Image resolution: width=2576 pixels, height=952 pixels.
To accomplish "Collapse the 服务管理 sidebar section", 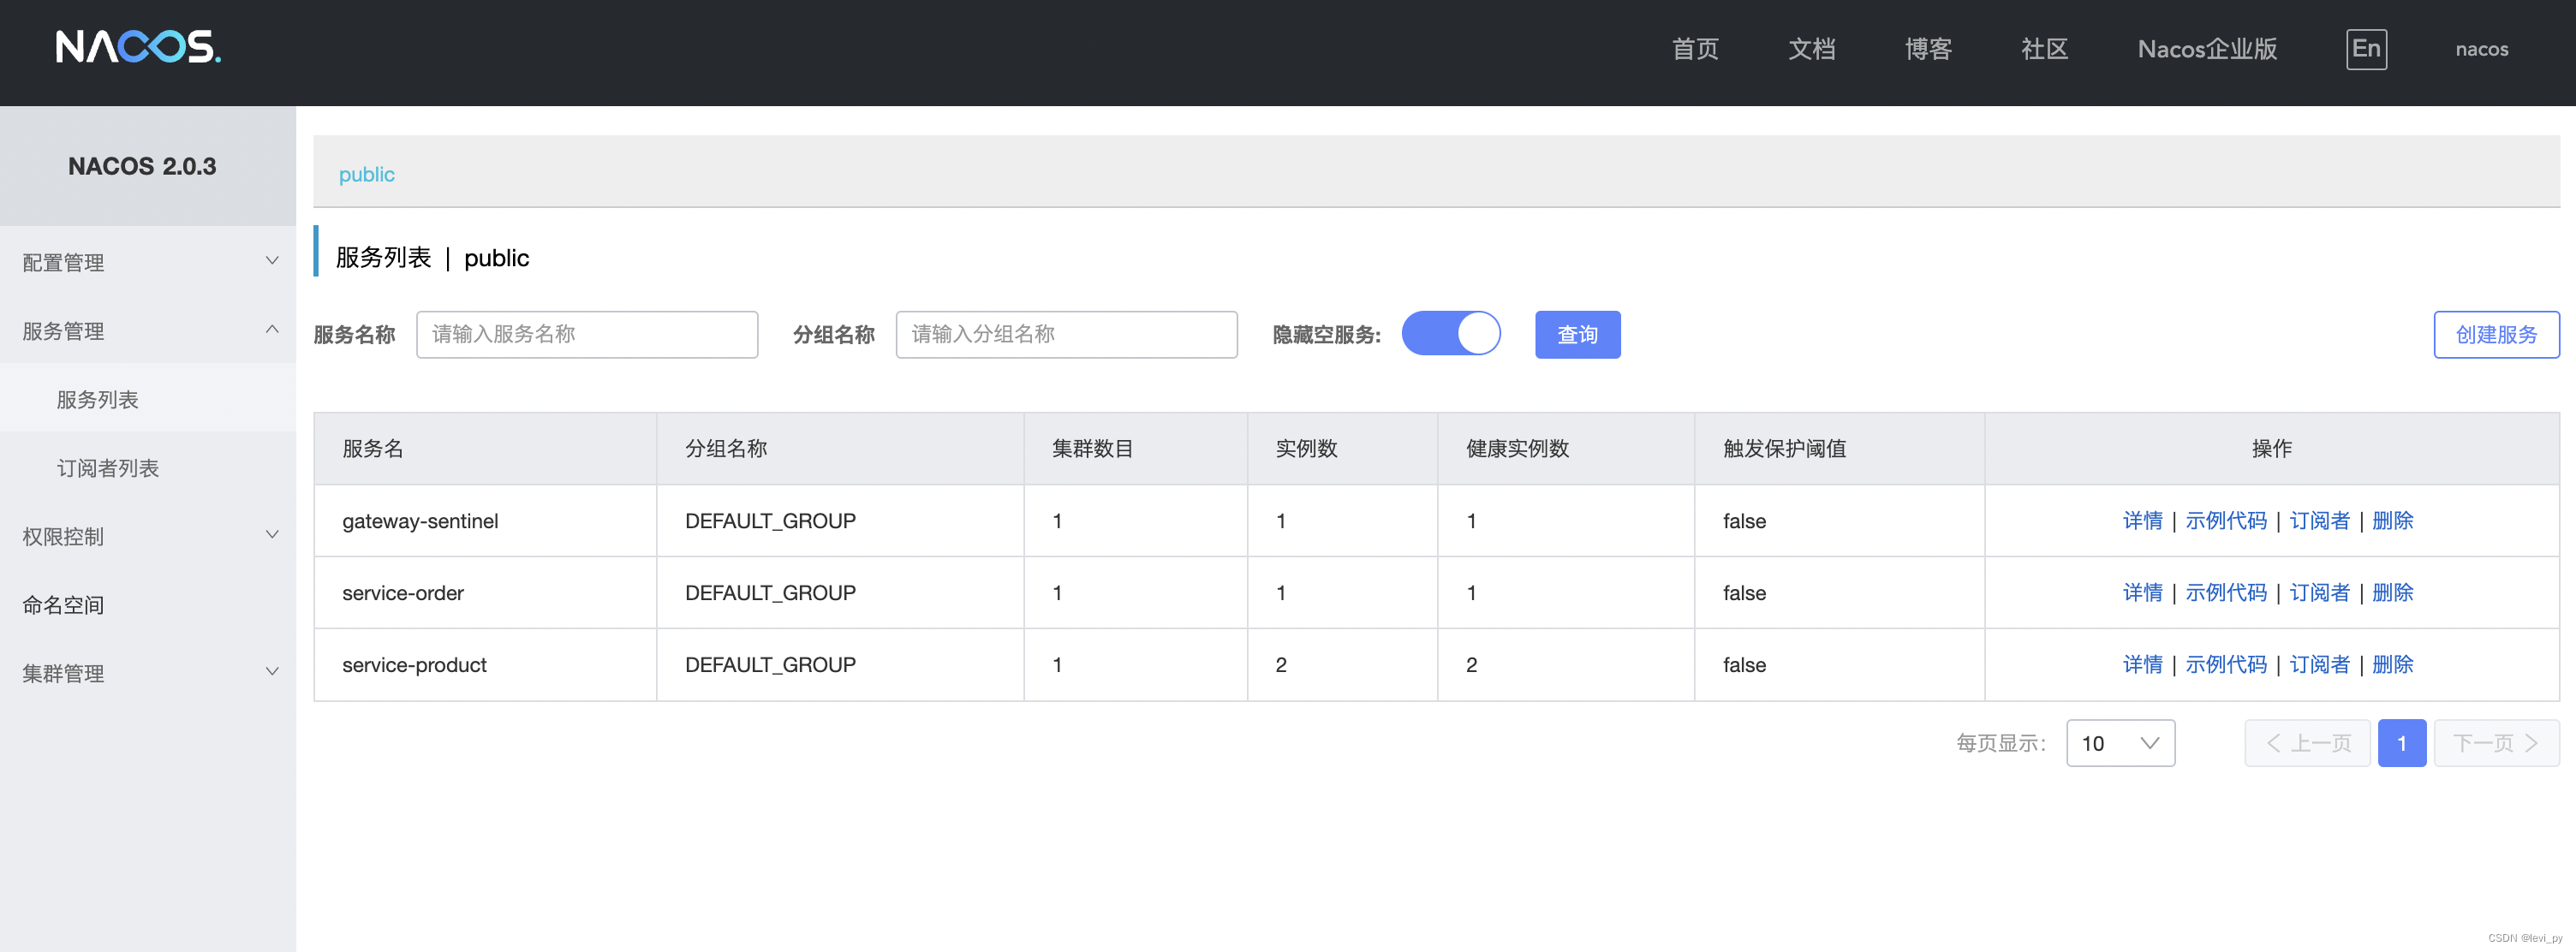I will (x=148, y=330).
